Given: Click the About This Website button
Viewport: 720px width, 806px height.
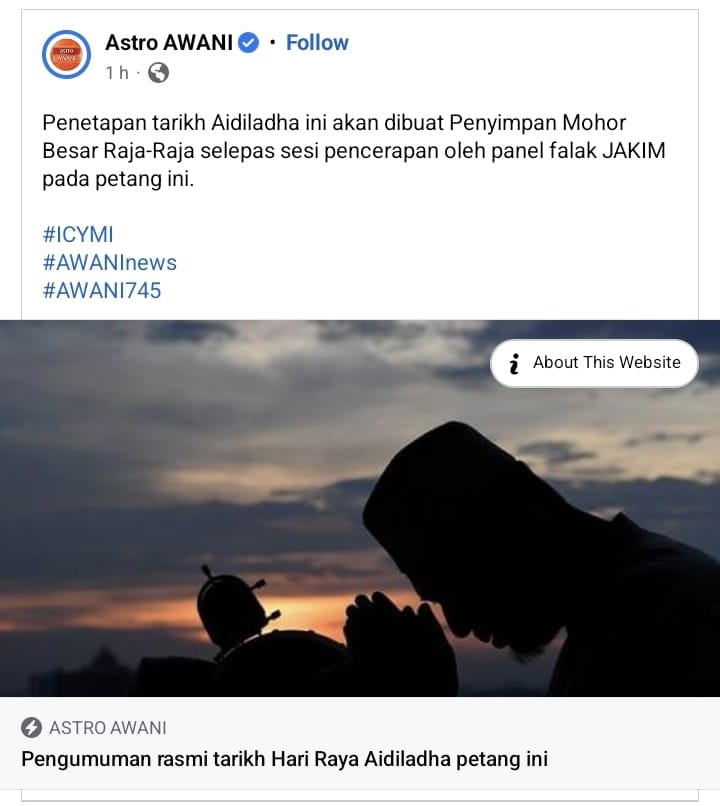Looking at the screenshot, I should tap(594, 363).
